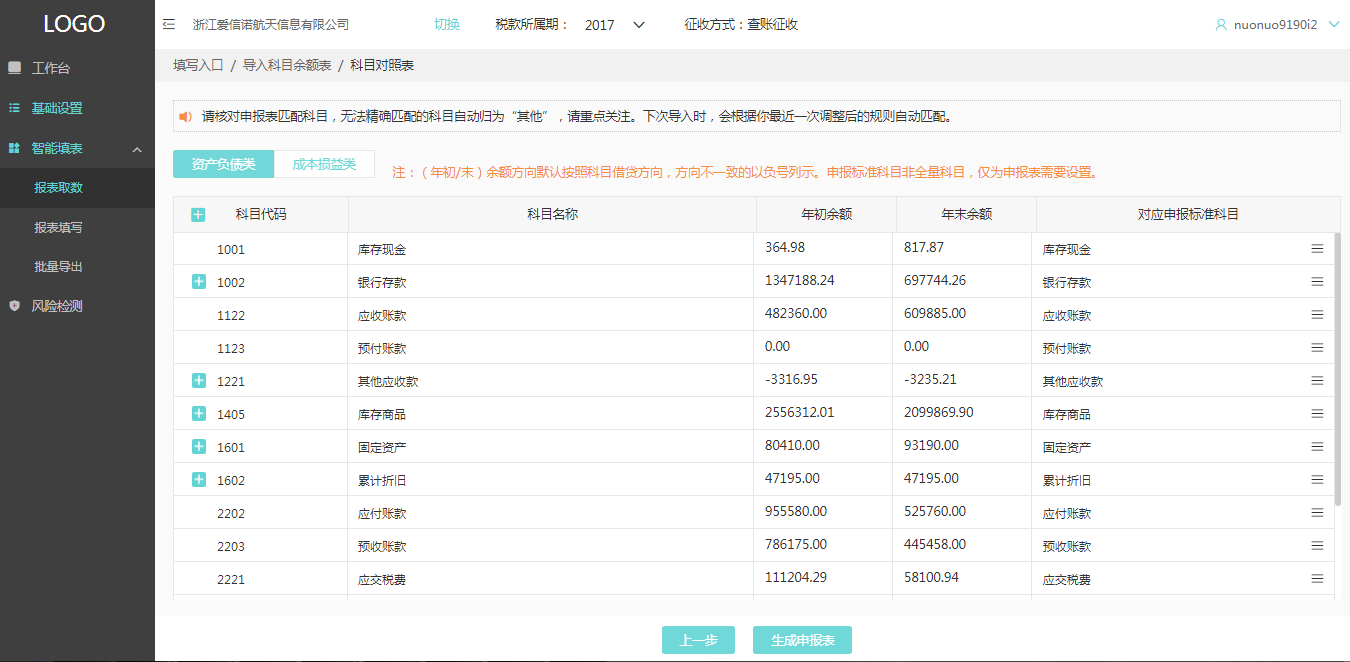Image resolution: width=1350 pixels, height=662 pixels.
Task: Click the speaker notice icon
Action: coord(185,116)
